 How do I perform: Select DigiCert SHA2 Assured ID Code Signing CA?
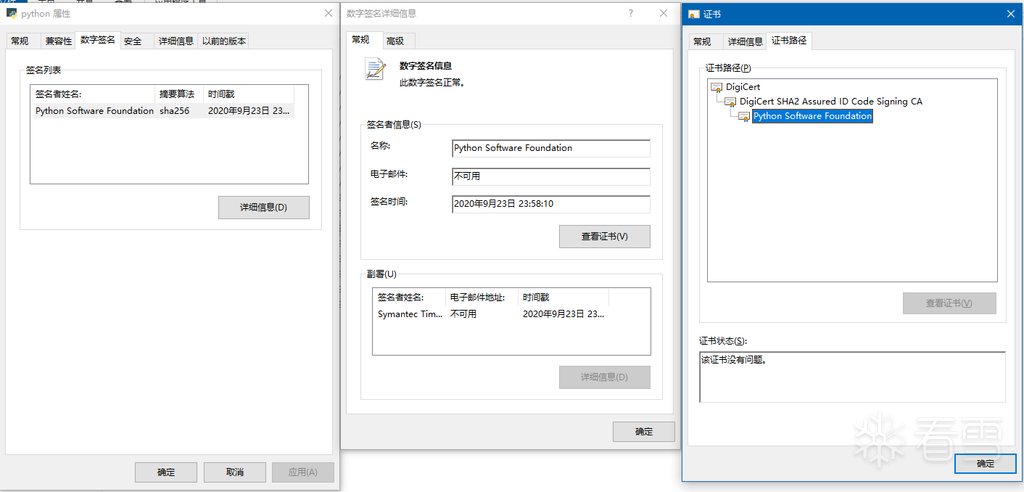(831, 101)
